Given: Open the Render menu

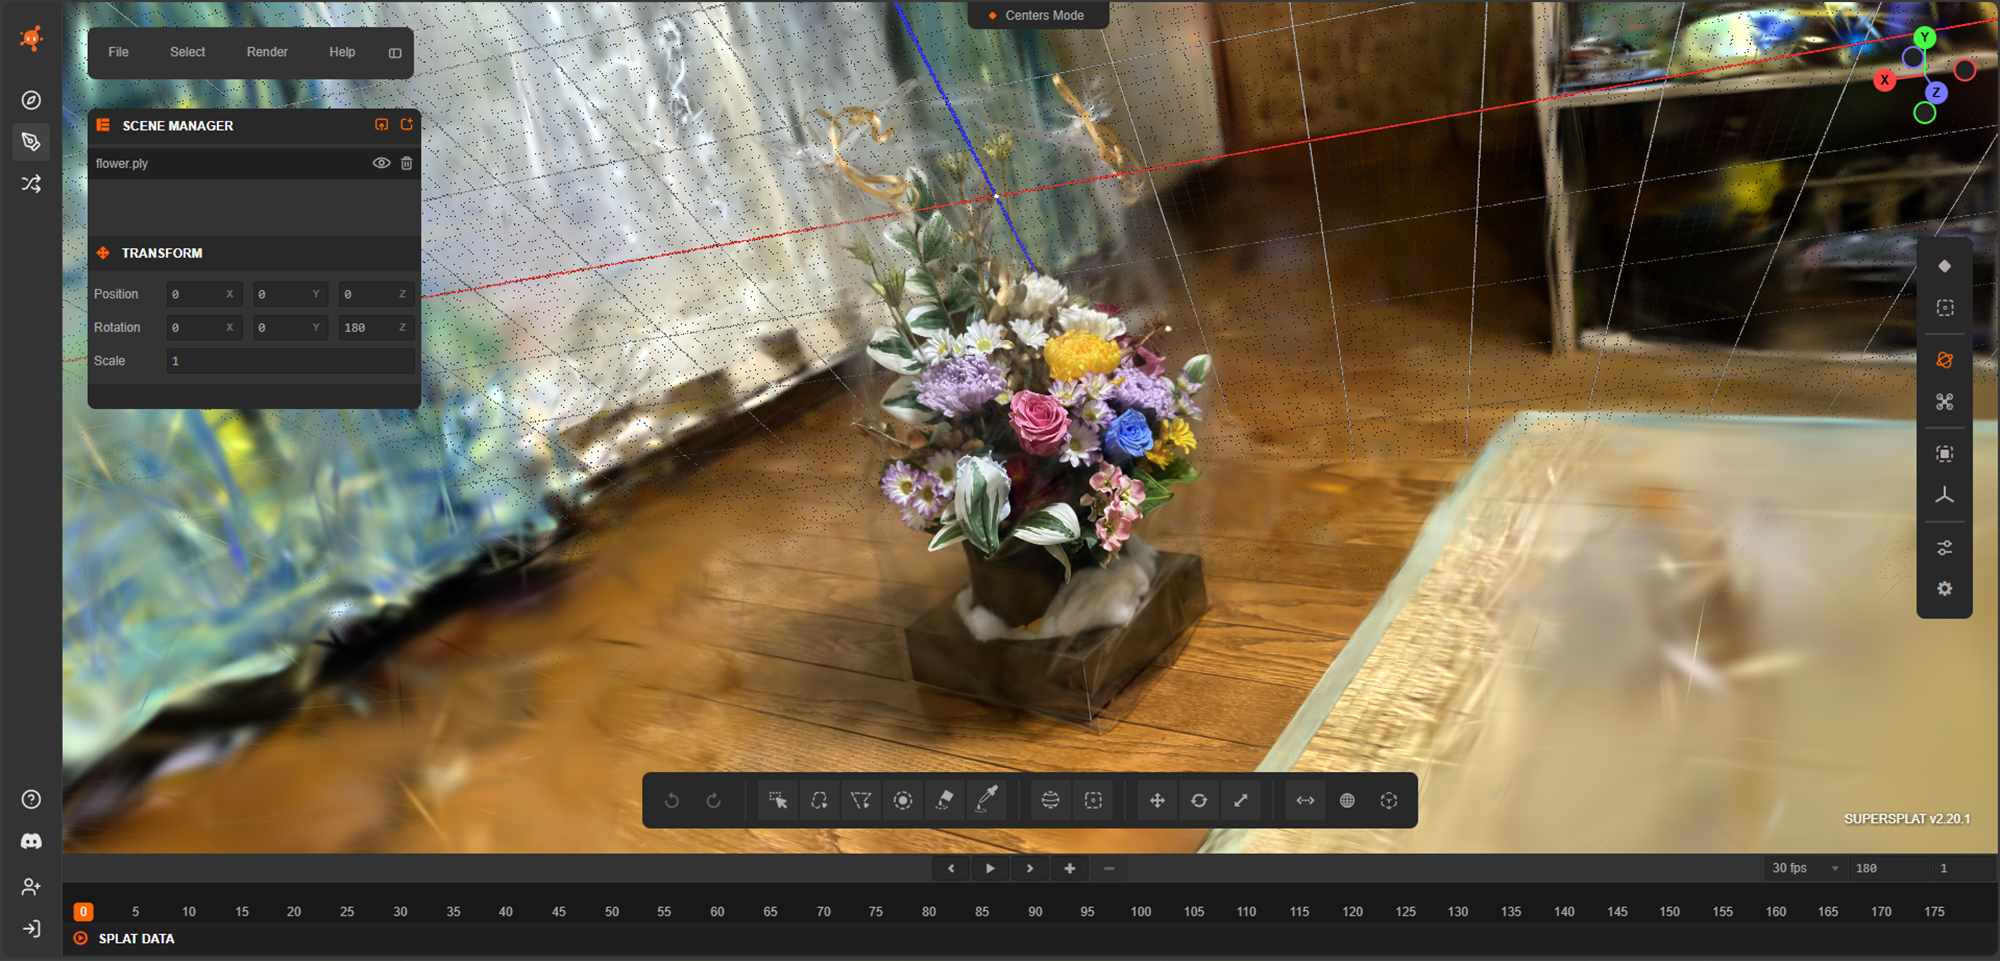Looking at the screenshot, I should tap(267, 52).
